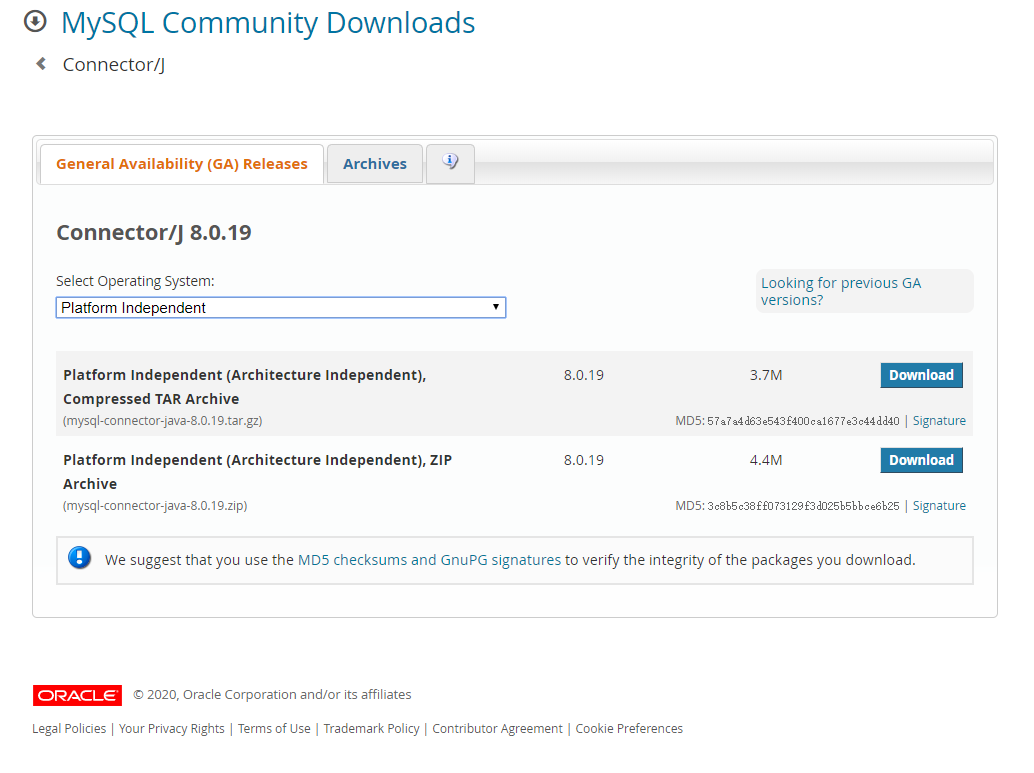This screenshot has height=773, width=1034.
Task: Open Legal Policies footer link
Action: (x=69, y=728)
